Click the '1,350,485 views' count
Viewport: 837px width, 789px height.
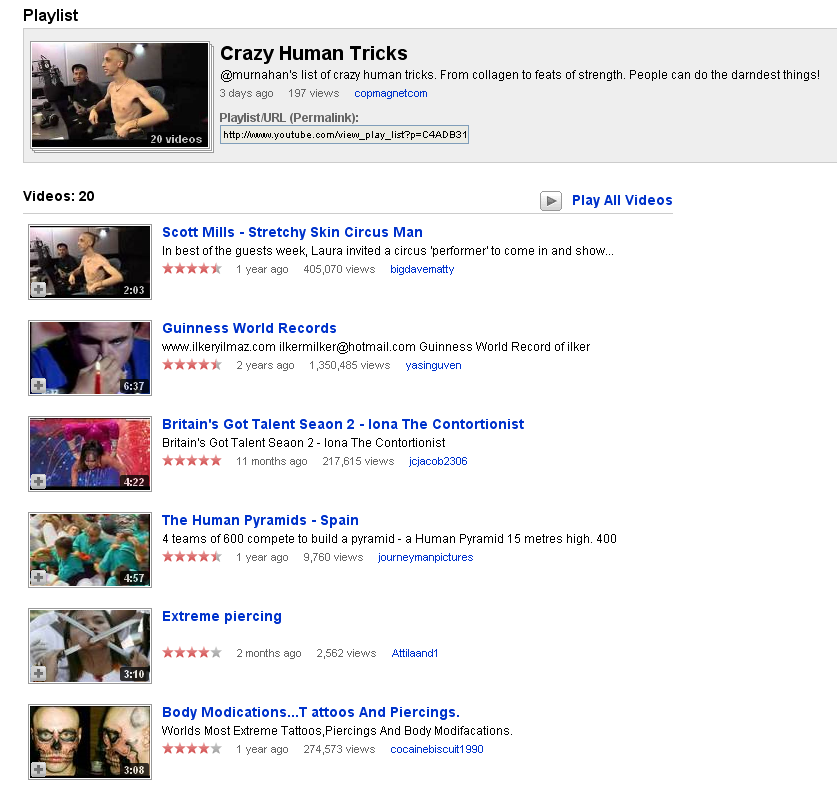(x=350, y=365)
